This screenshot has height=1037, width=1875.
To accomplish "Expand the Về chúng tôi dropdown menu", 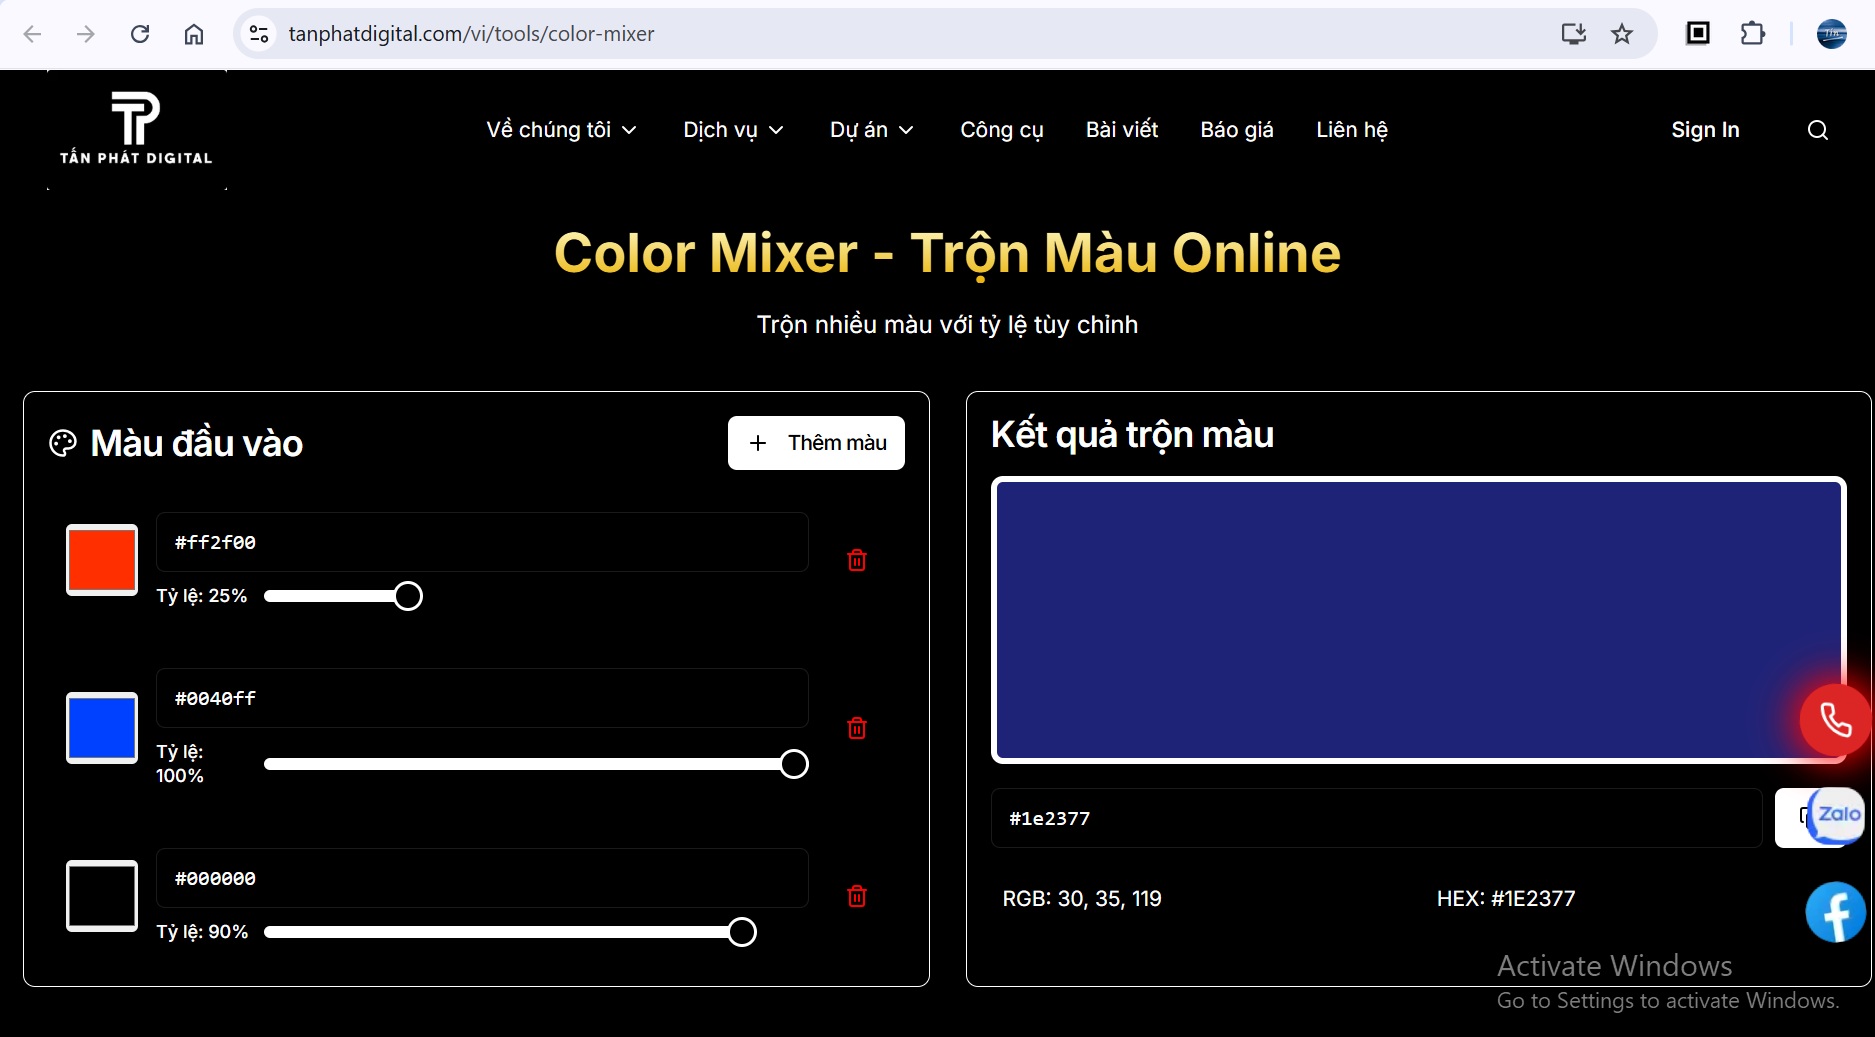I will tap(561, 130).
